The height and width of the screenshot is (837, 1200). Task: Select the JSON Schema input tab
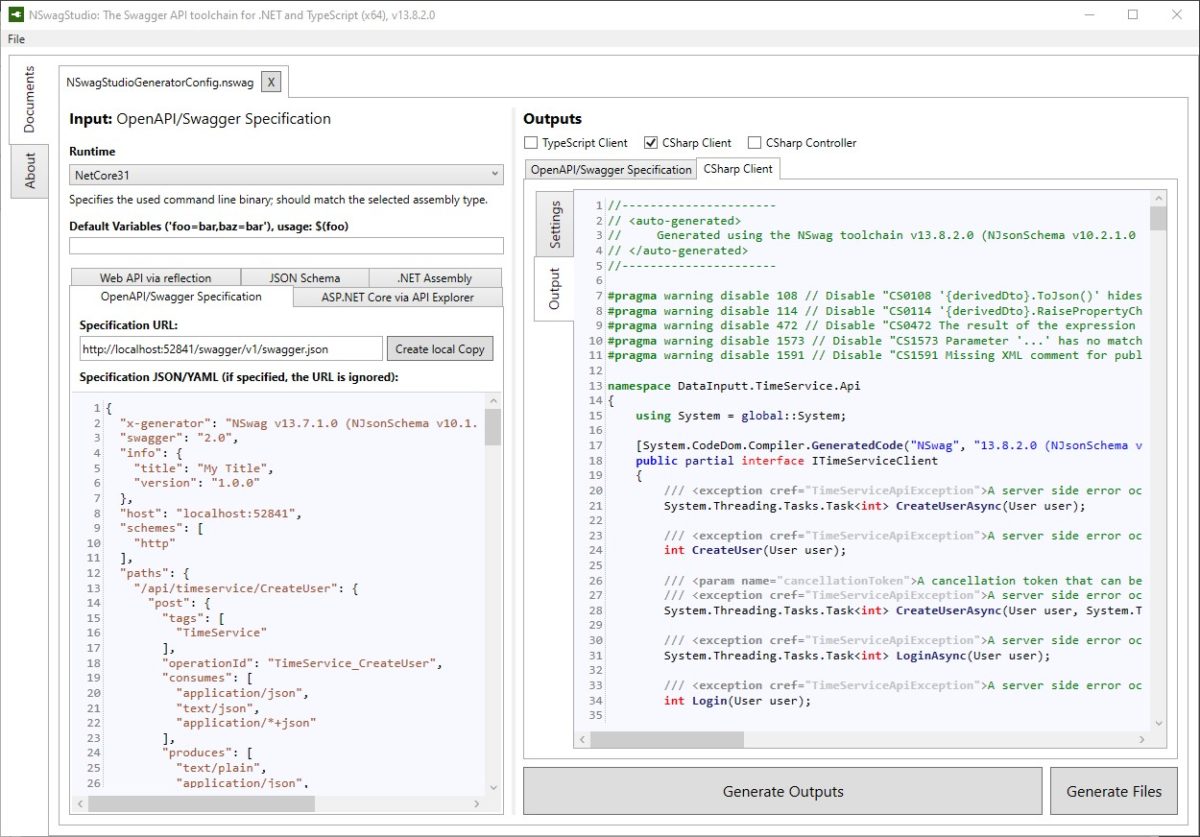point(305,278)
